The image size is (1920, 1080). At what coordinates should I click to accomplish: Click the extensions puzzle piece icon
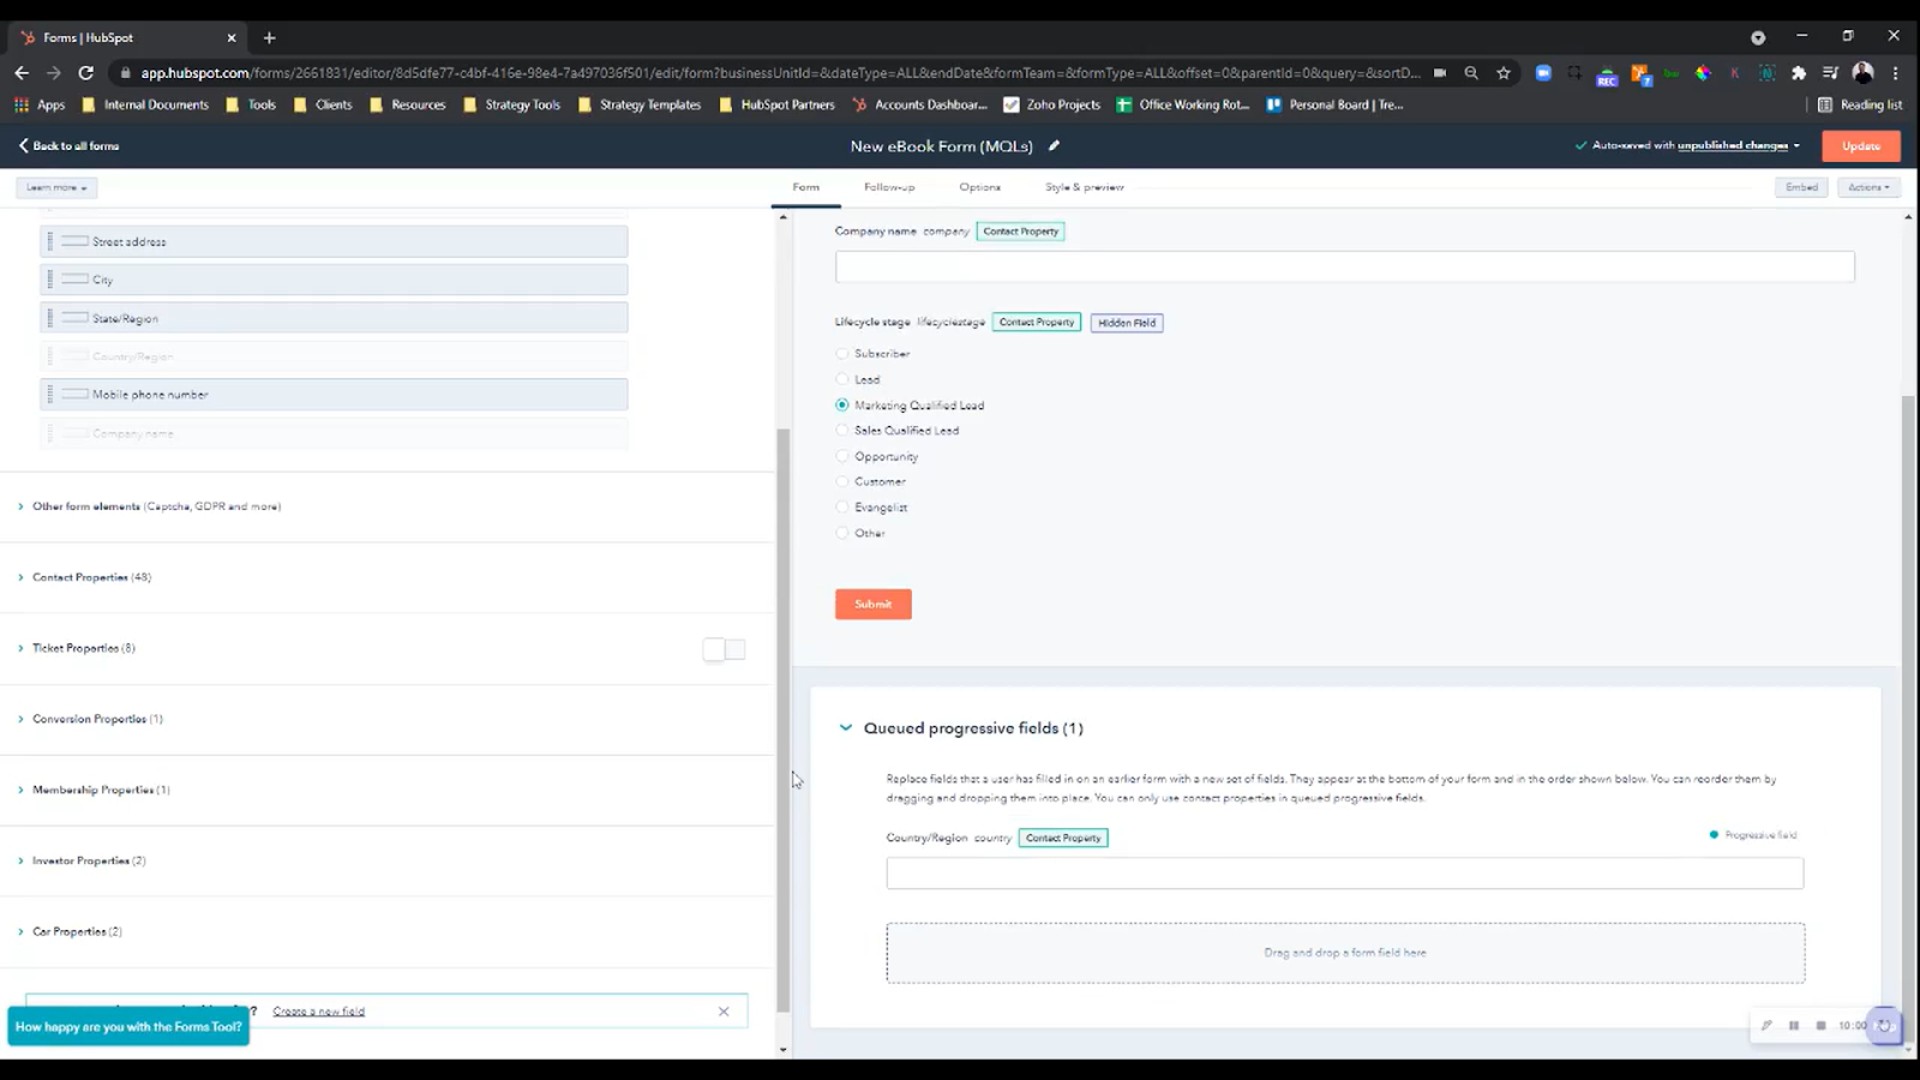tap(1797, 75)
